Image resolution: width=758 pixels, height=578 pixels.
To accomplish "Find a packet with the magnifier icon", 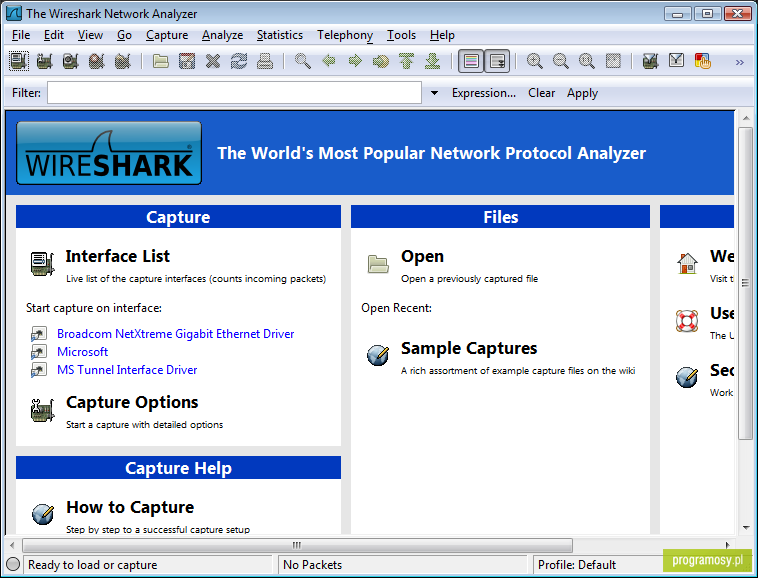I will click(303, 61).
